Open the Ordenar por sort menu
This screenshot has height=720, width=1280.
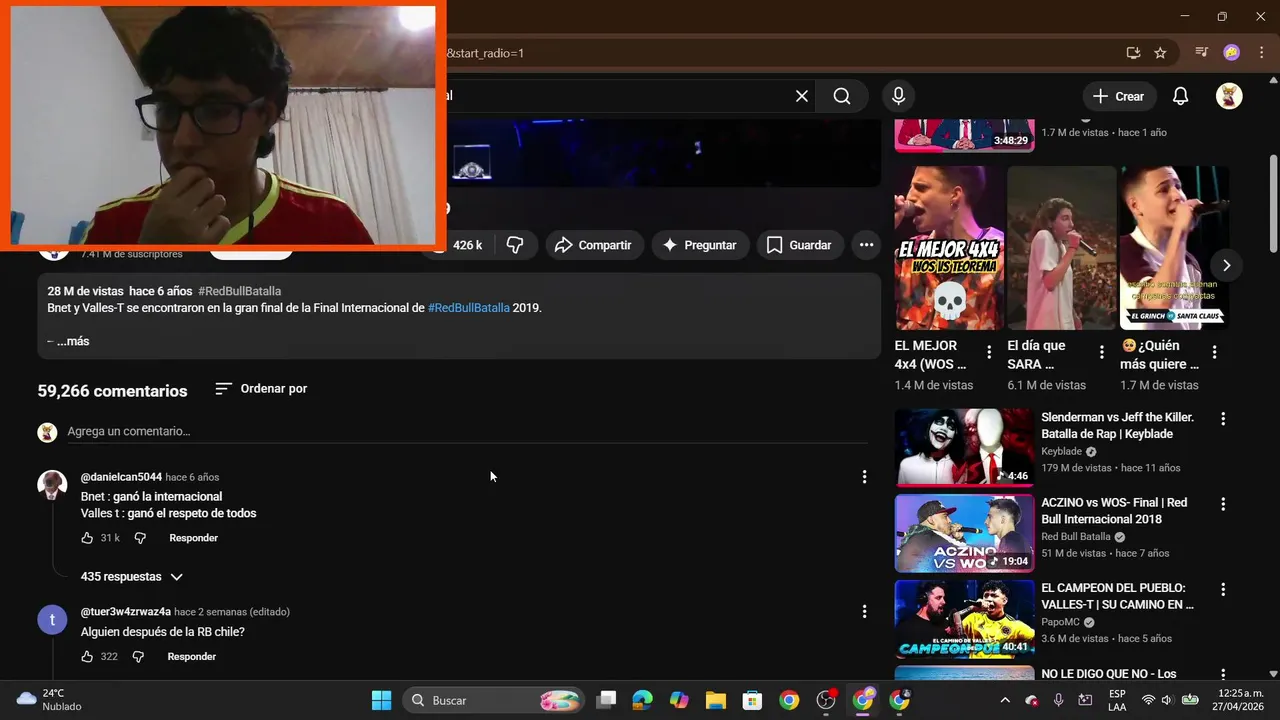click(x=261, y=388)
